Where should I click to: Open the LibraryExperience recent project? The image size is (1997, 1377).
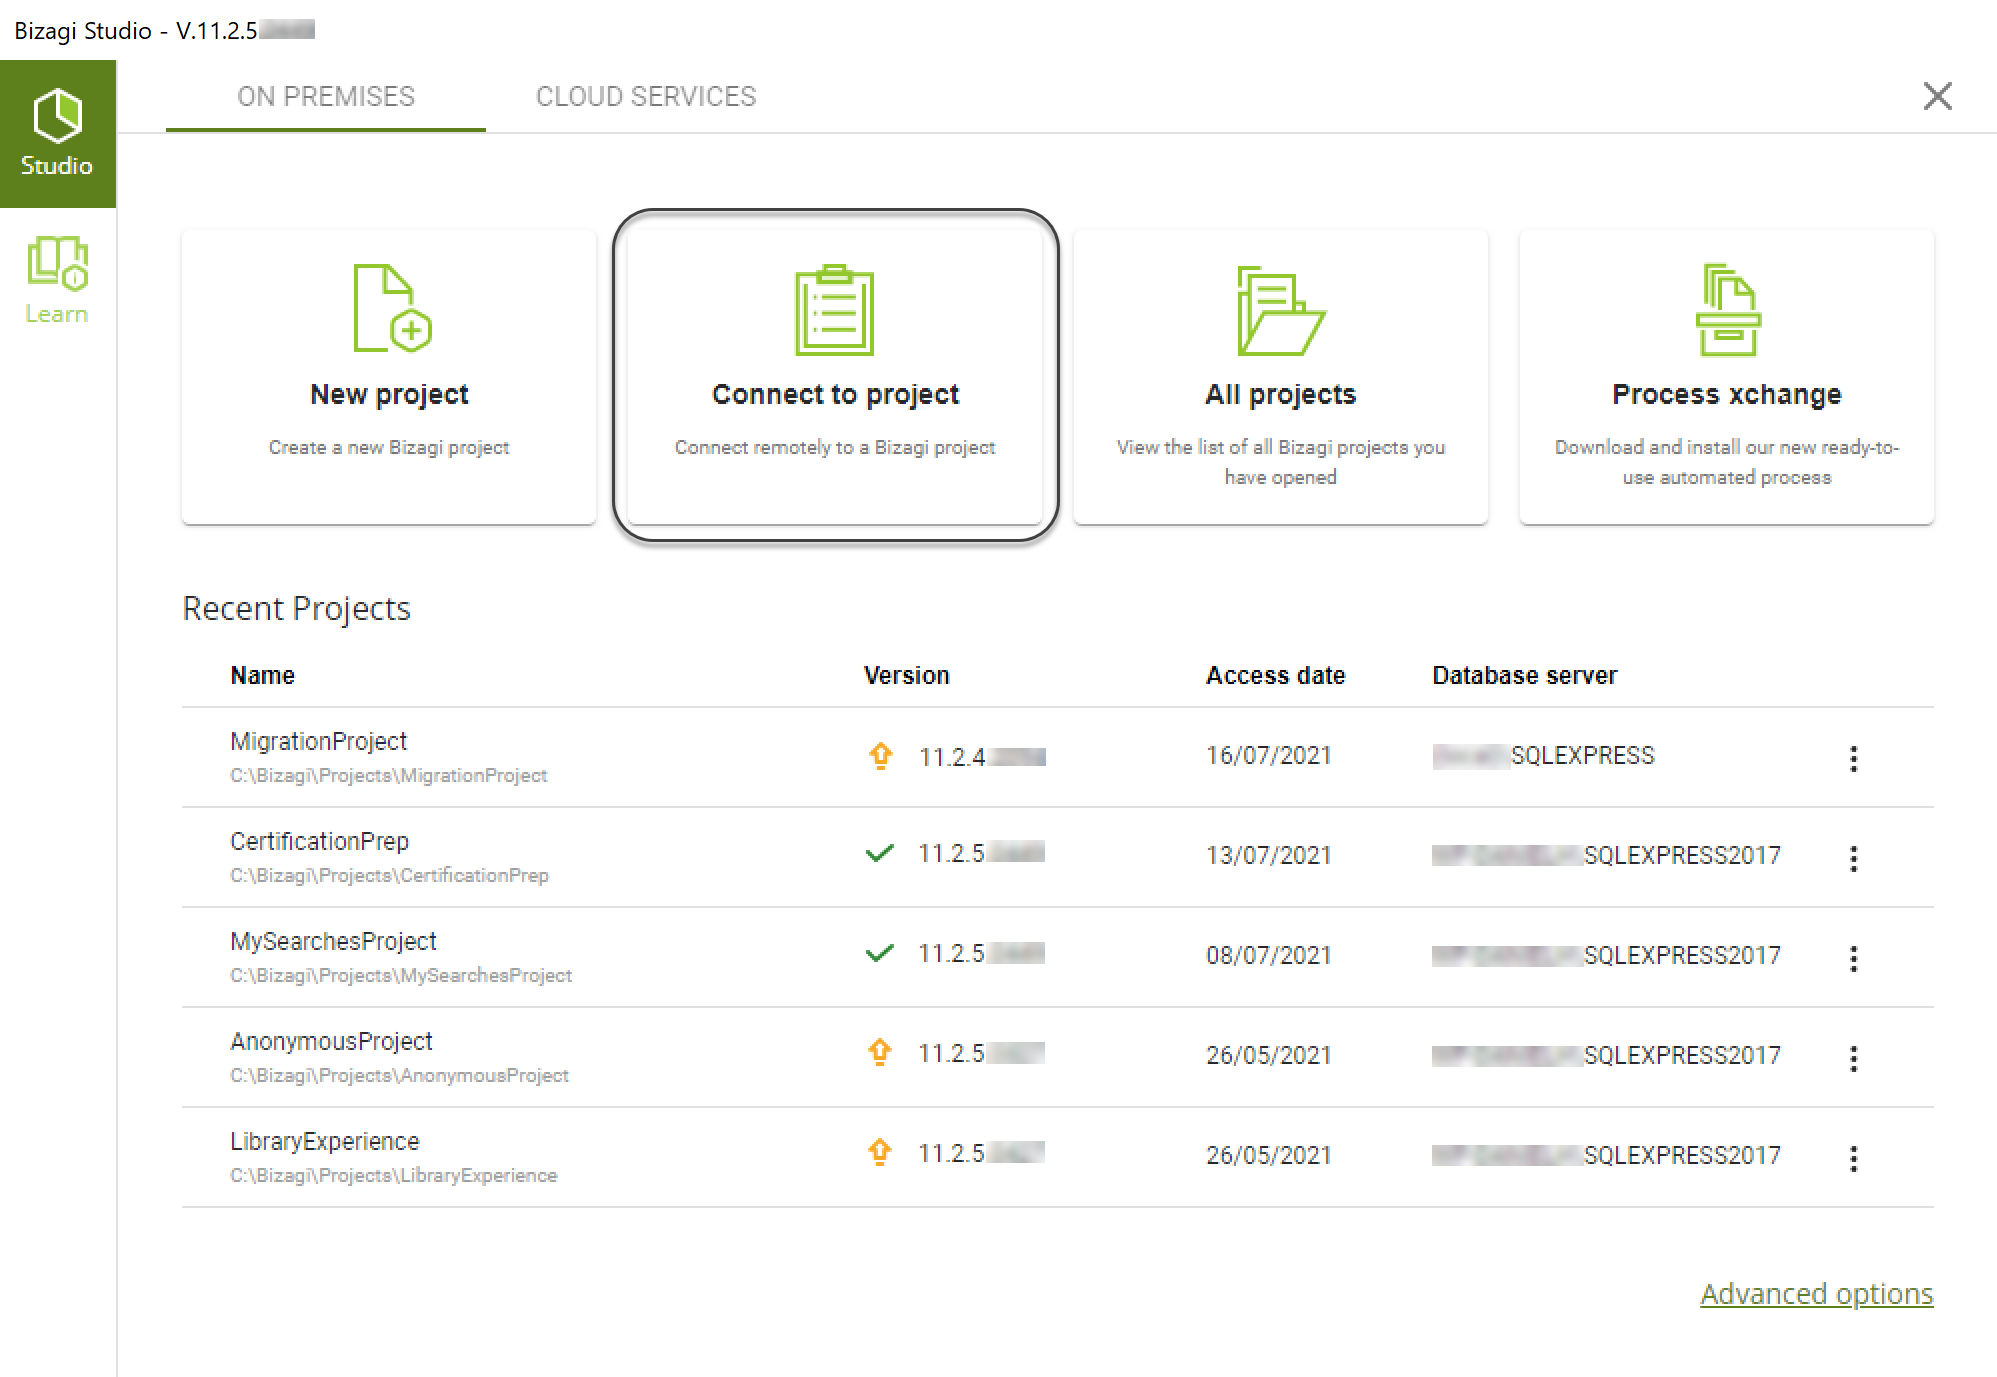click(324, 1141)
